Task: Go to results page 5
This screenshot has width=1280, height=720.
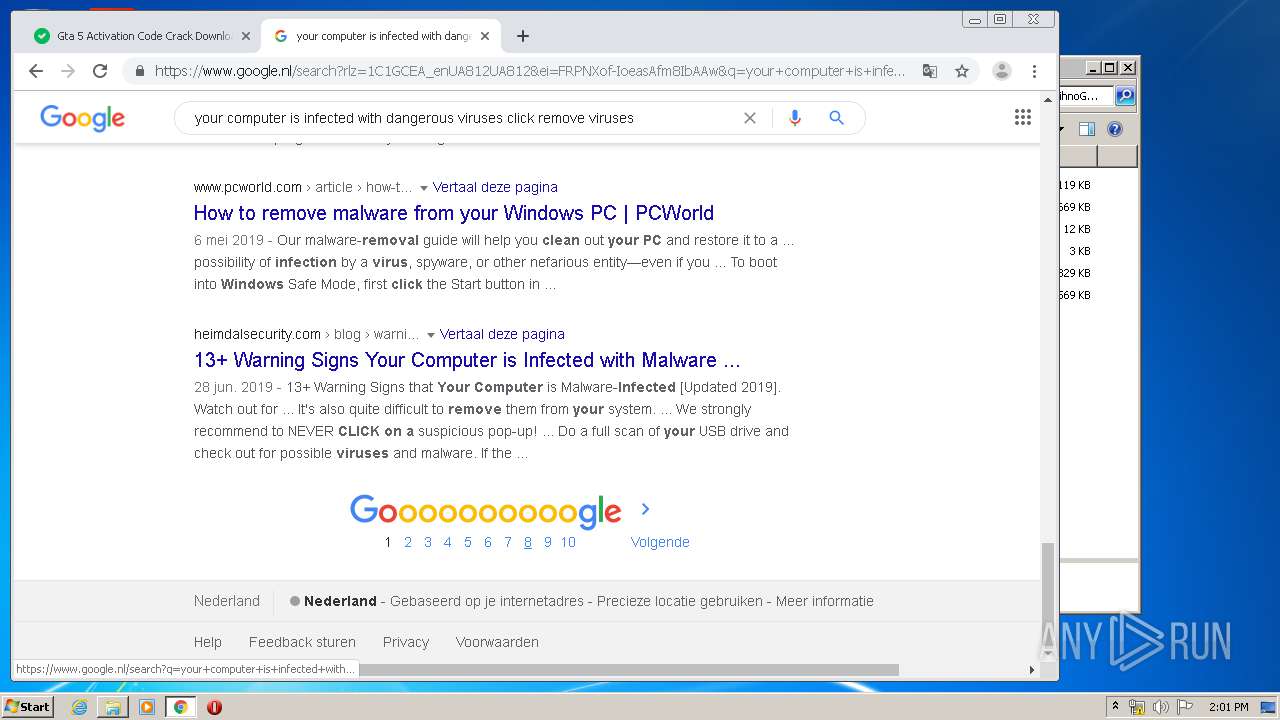Action: pos(468,542)
